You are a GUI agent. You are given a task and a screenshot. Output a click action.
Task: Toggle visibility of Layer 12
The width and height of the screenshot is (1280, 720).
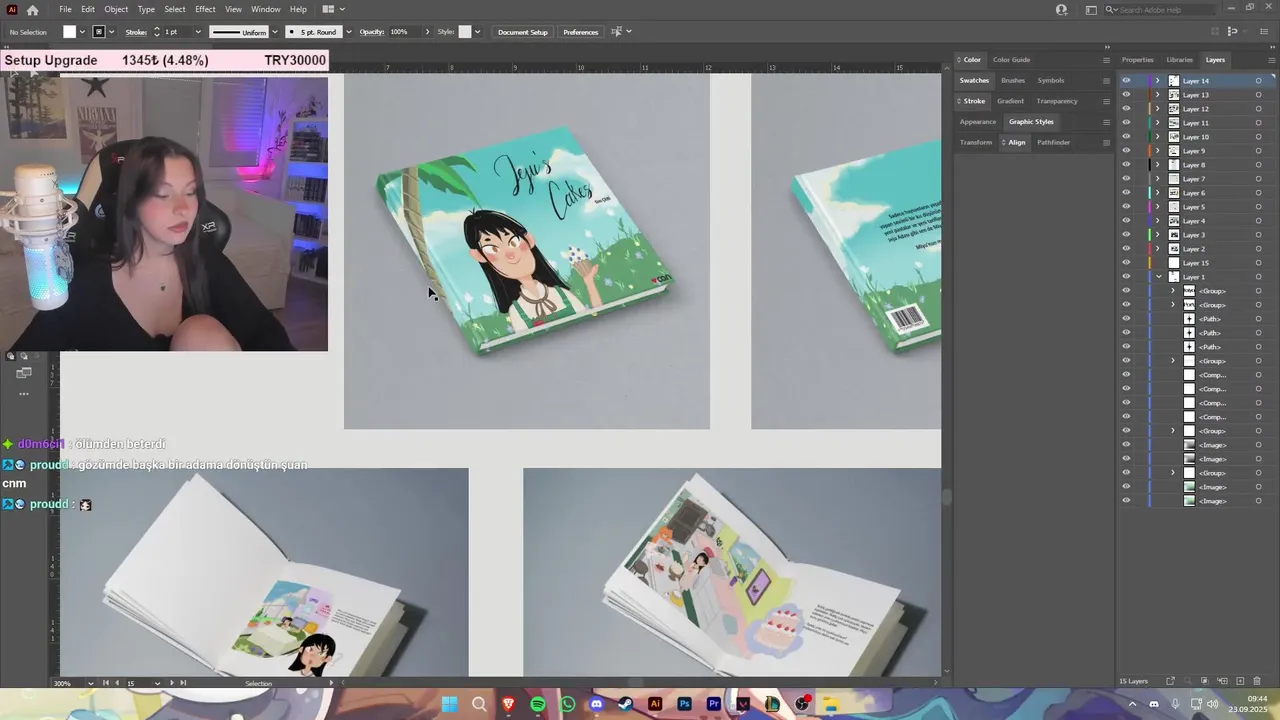click(1126, 109)
